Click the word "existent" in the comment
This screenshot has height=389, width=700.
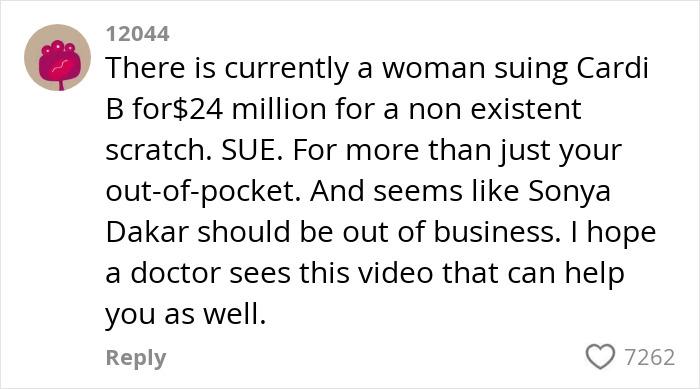point(526,109)
